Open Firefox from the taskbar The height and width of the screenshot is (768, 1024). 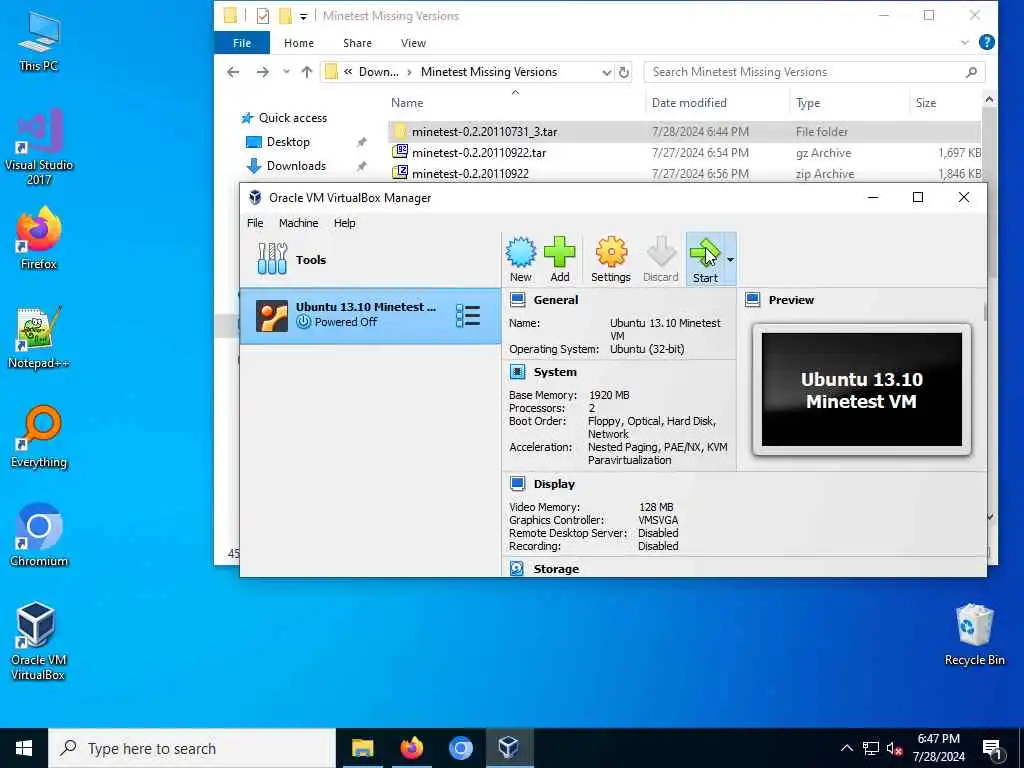tap(411, 748)
